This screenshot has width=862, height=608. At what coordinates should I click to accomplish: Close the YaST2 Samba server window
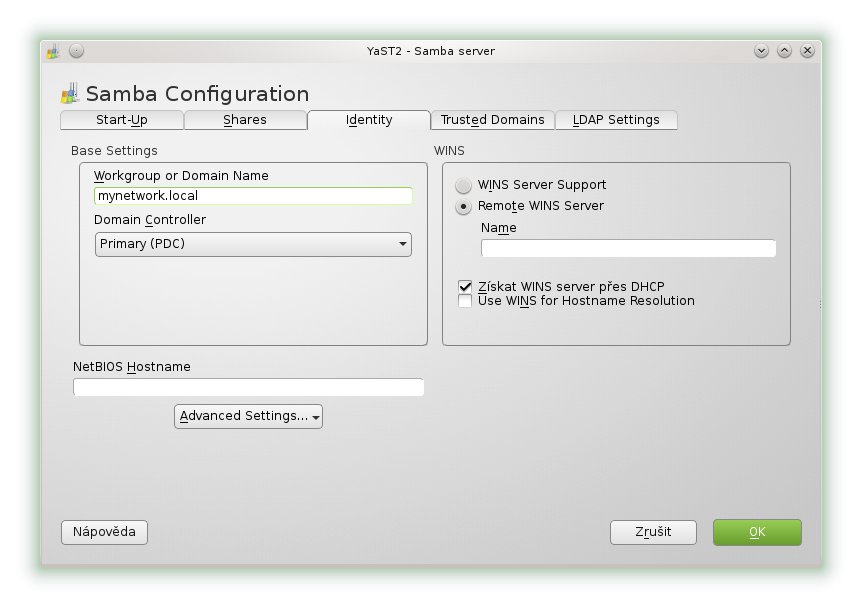(807, 51)
